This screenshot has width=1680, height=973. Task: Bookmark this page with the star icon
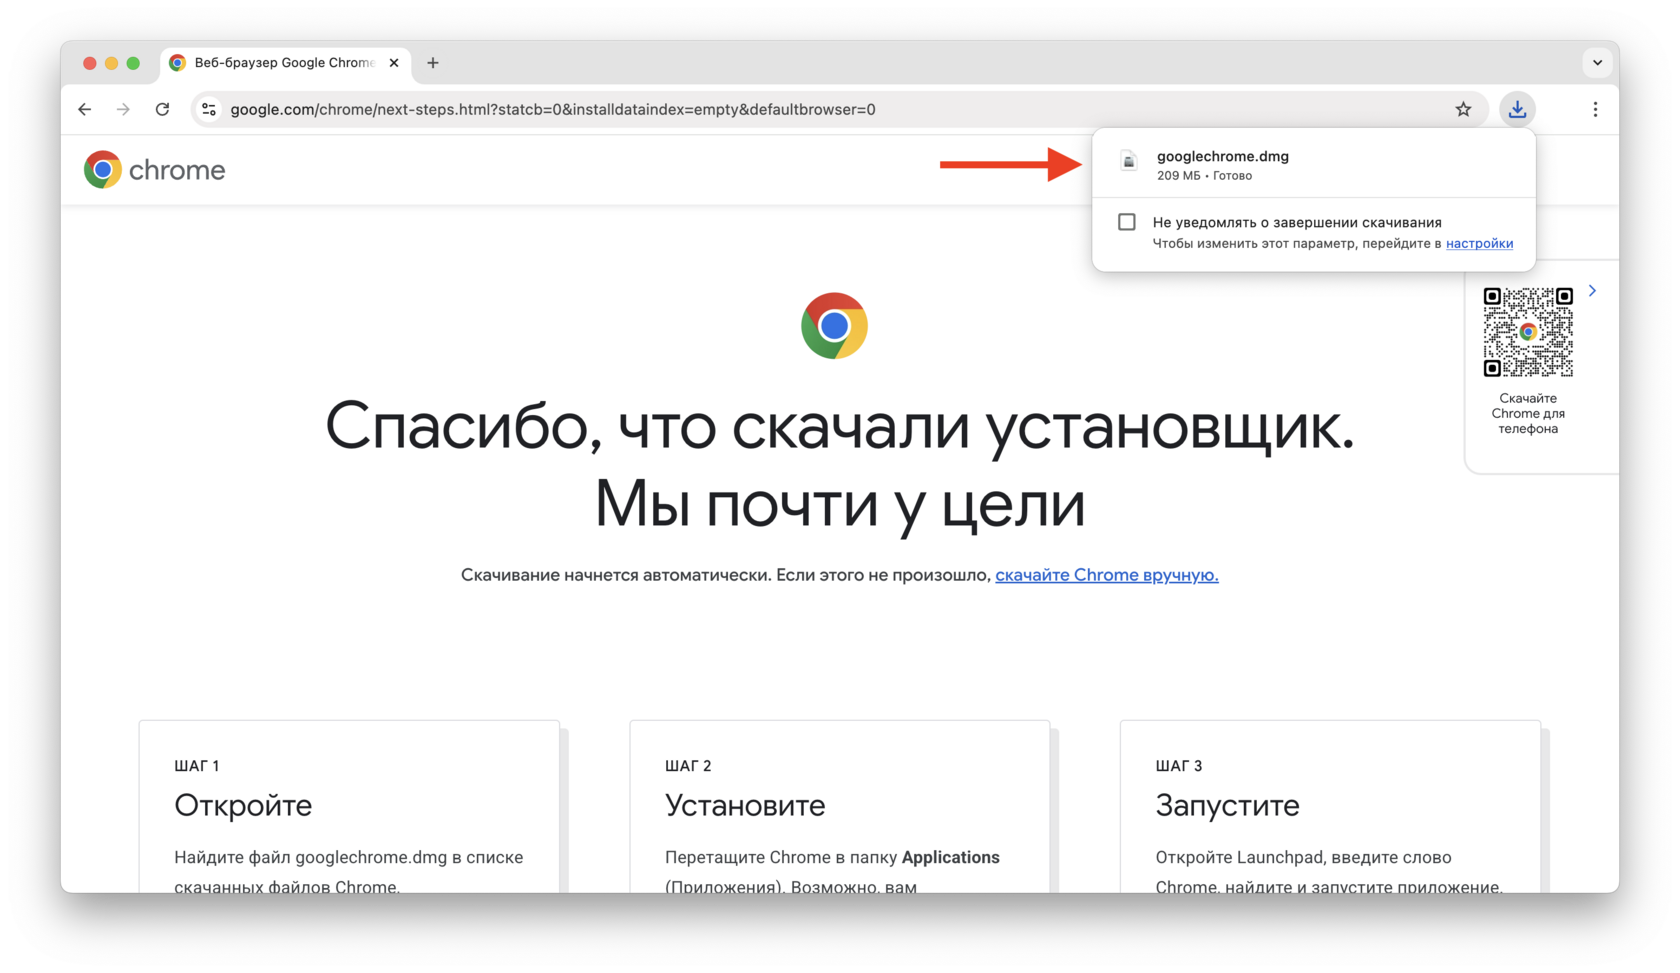click(x=1463, y=110)
